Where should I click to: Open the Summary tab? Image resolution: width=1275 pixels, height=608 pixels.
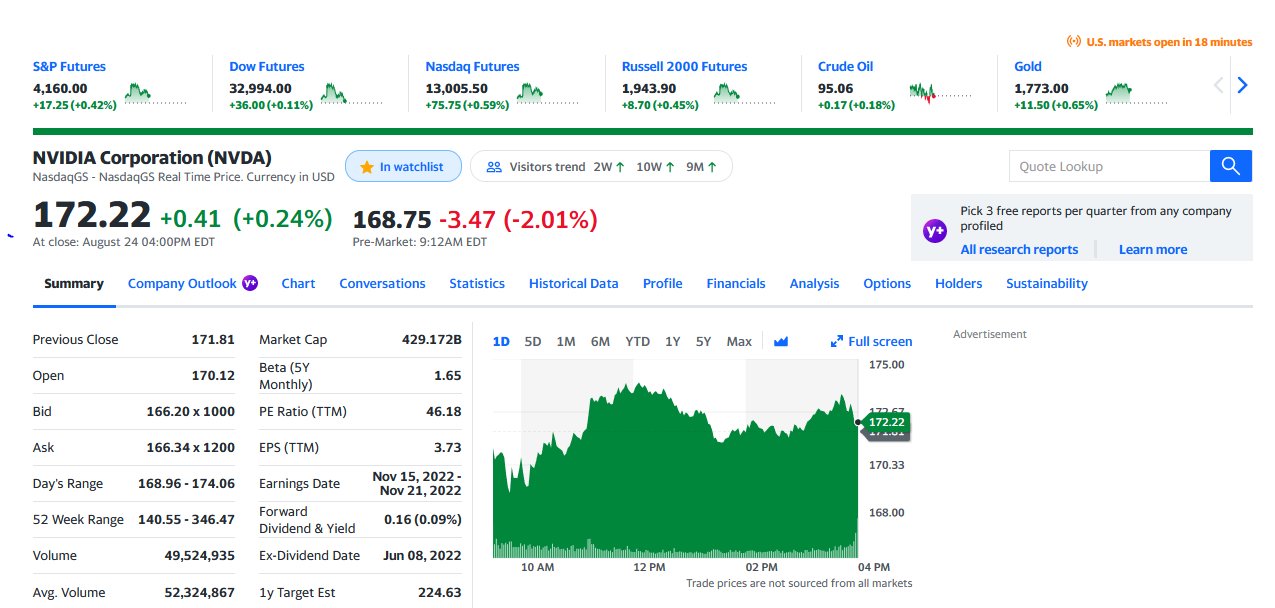pos(74,284)
